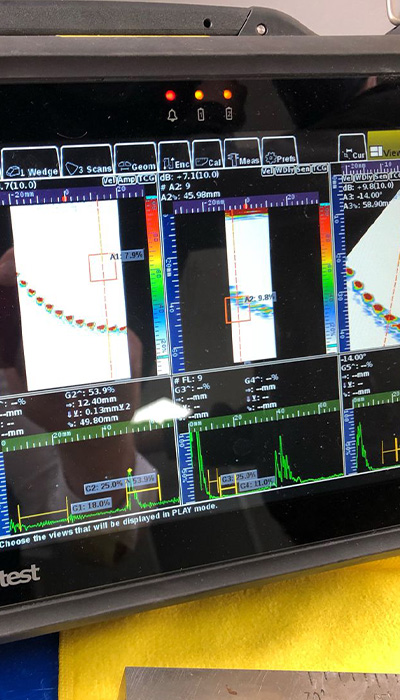Toggle WDly in the middle scan panel
The width and height of the screenshot is (400, 700).
tap(284, 171)
